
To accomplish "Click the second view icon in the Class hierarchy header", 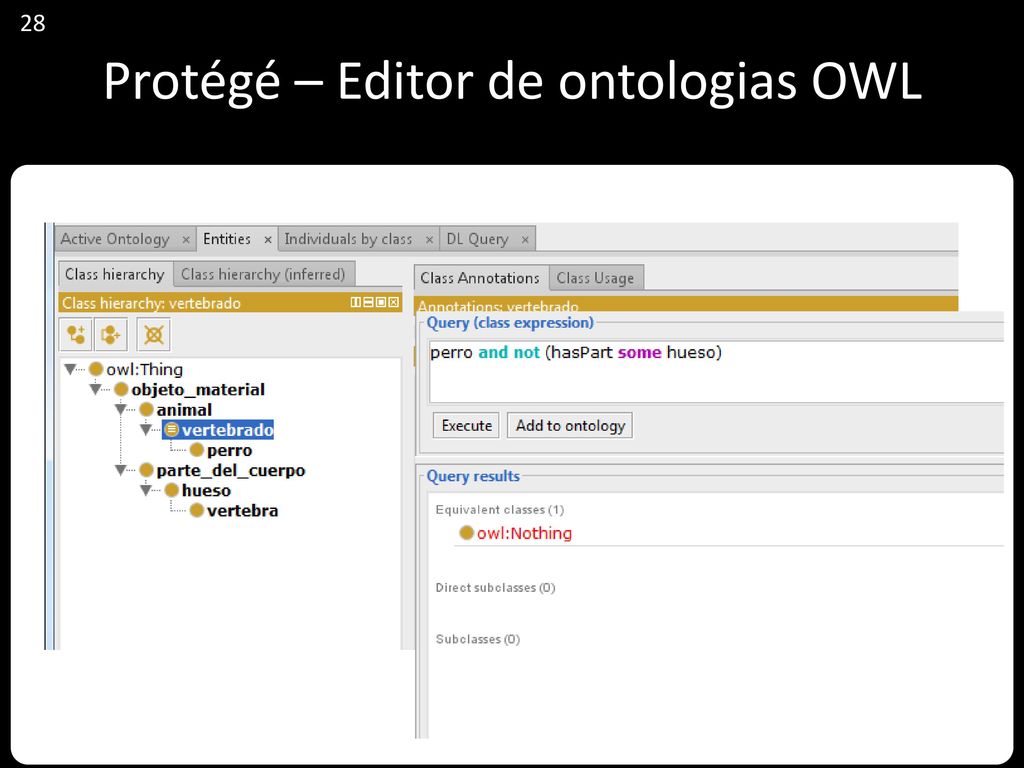I will [x=368, y=302].
